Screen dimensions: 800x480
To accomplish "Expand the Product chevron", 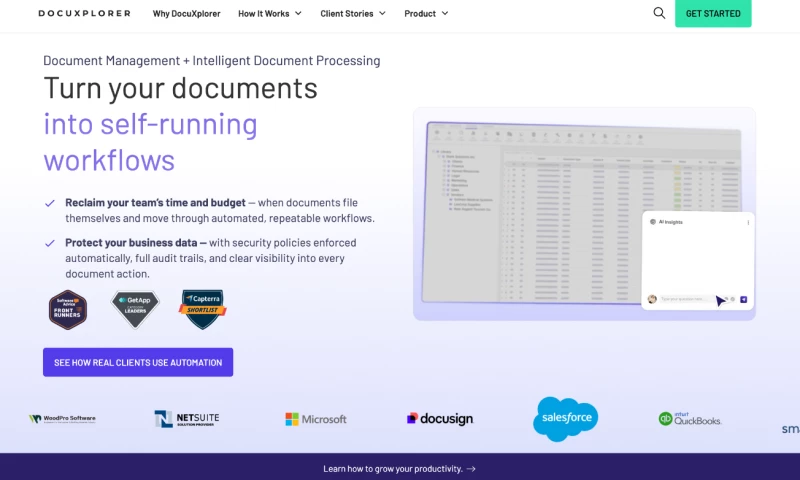I will [x=445, y=13].
